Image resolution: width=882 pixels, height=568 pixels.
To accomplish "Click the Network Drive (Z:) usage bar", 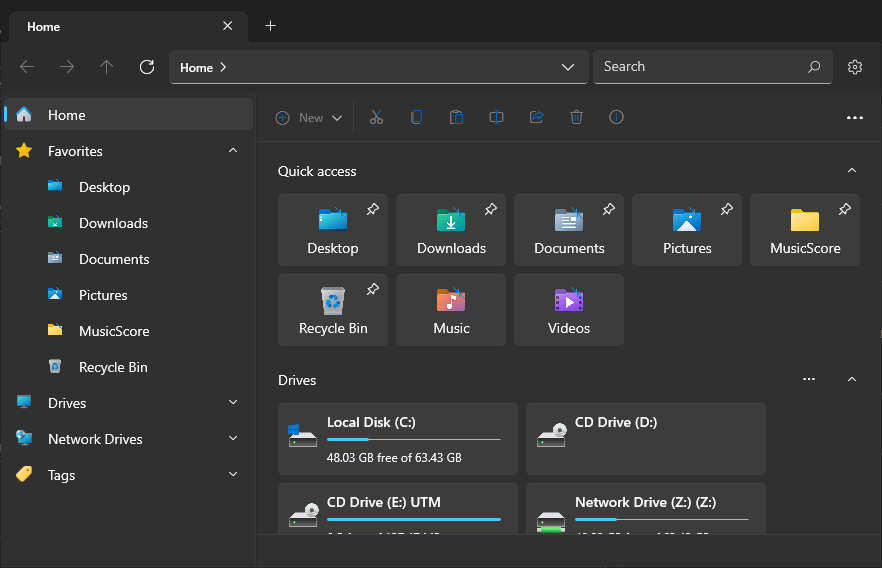I will coord(662,519).
